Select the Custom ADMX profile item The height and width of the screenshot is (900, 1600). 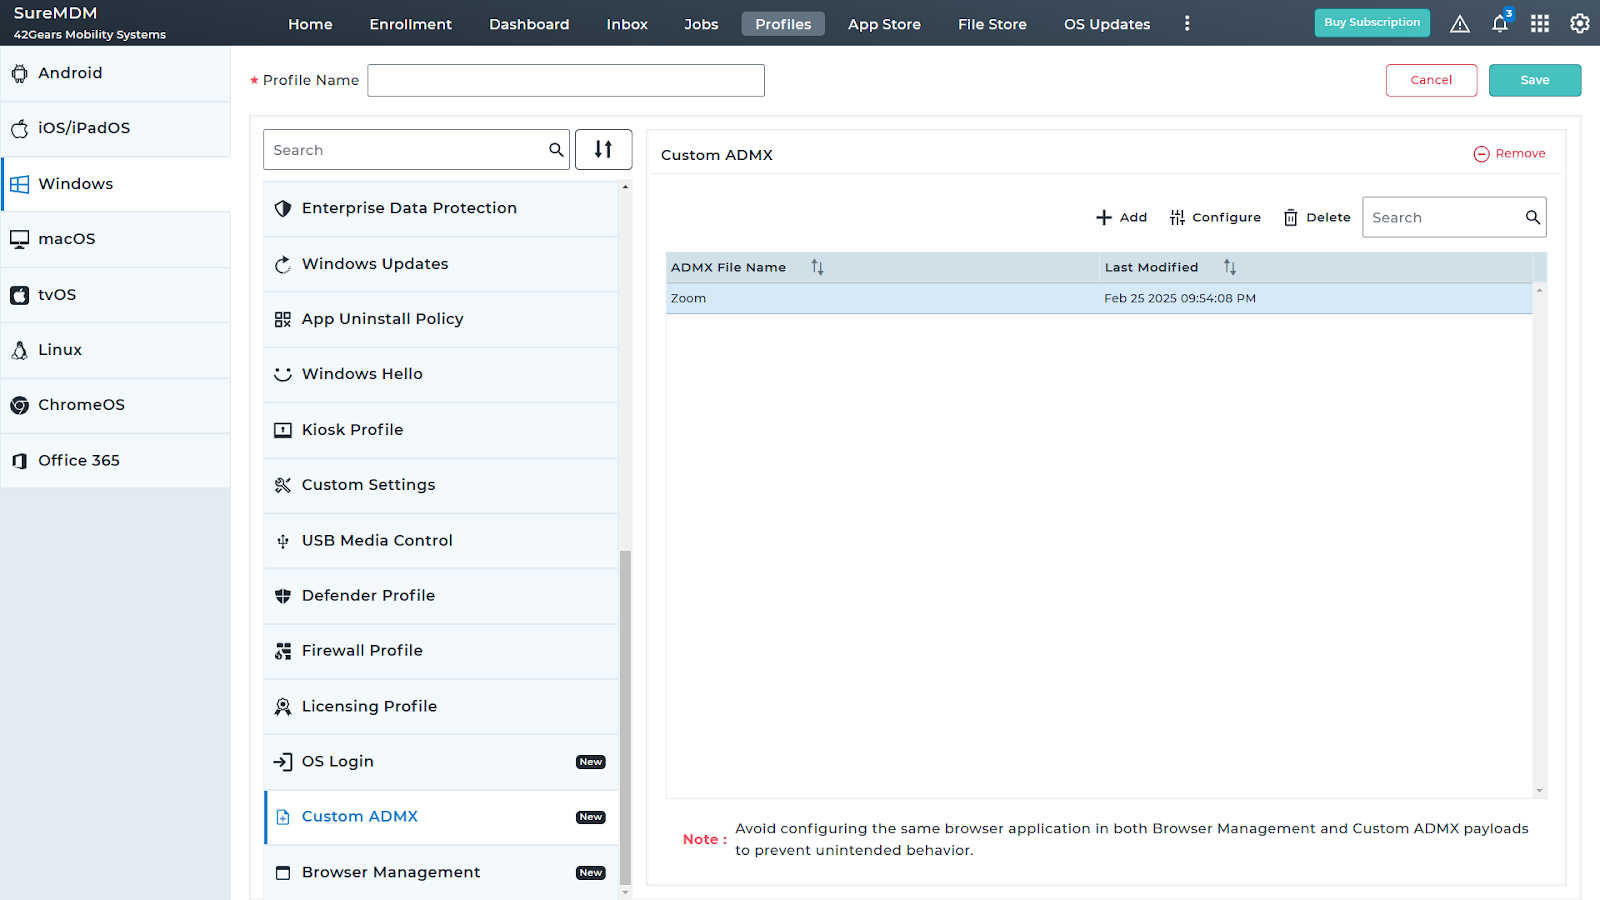pos(442,817)
